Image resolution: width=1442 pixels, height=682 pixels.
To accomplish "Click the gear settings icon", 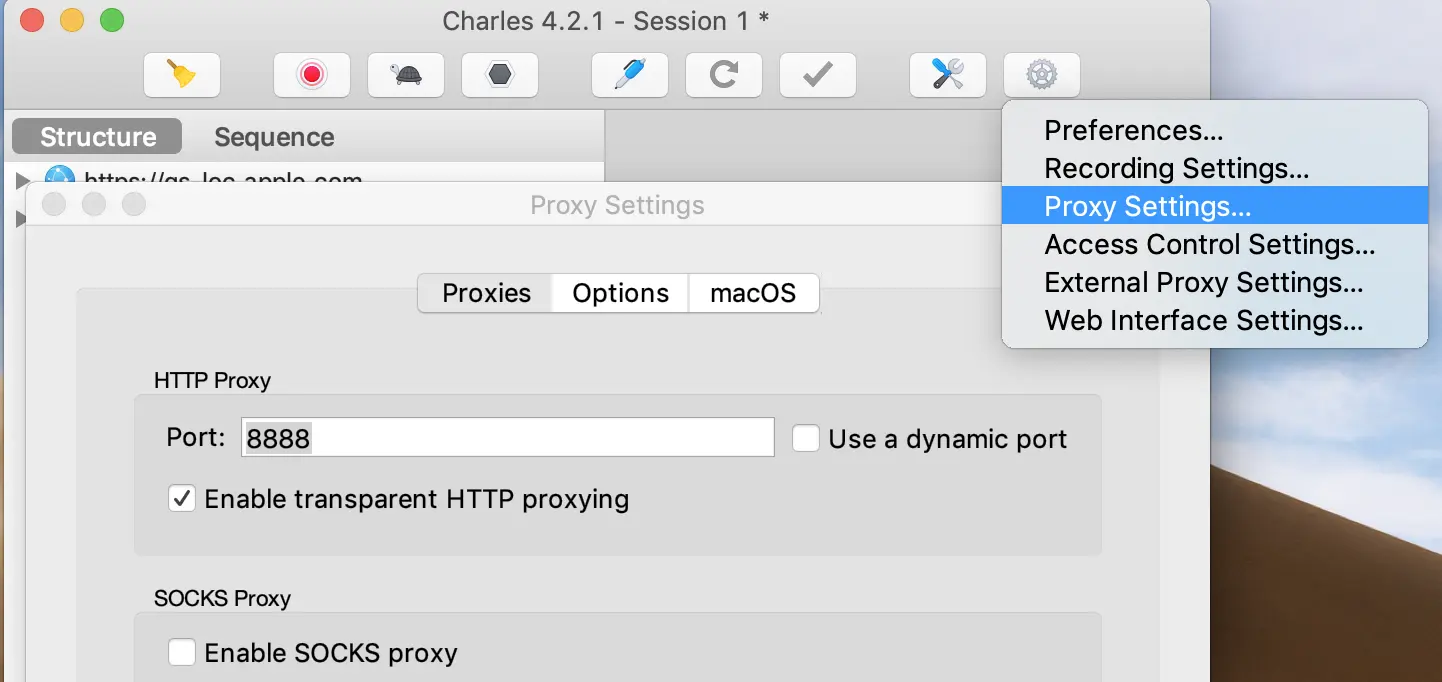I will [1042, 75].
